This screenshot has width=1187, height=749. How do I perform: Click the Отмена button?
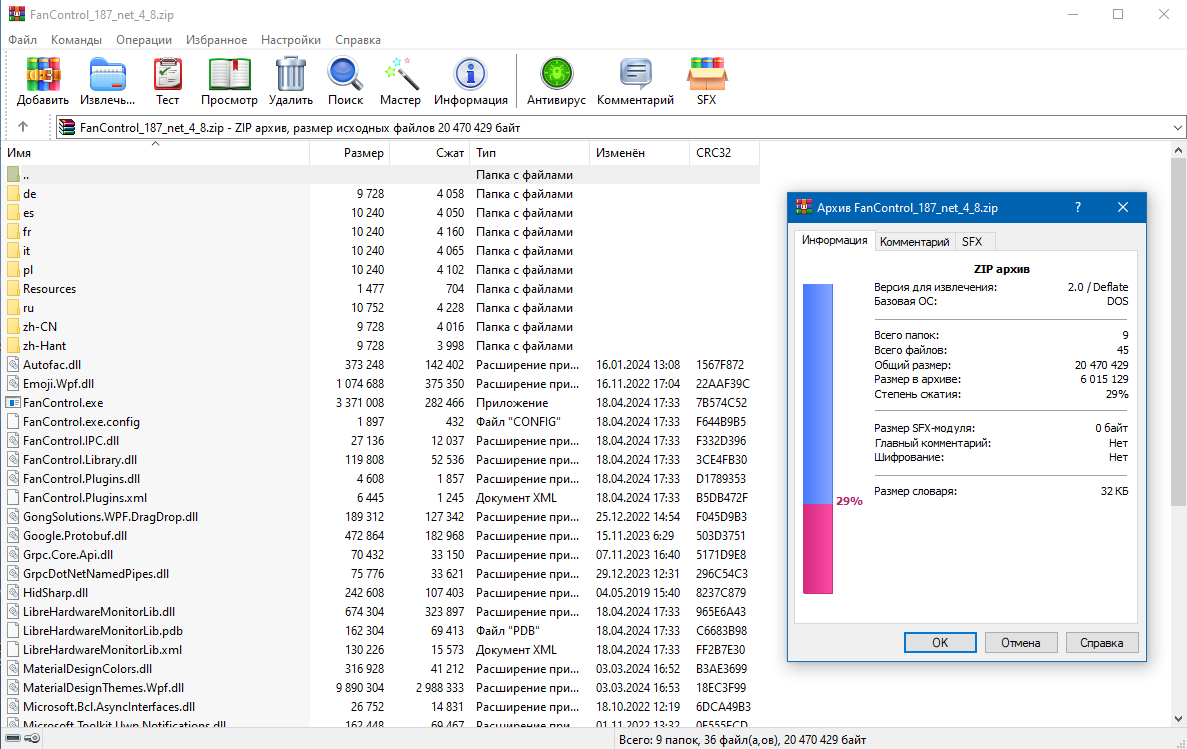tap(1020, 643)
